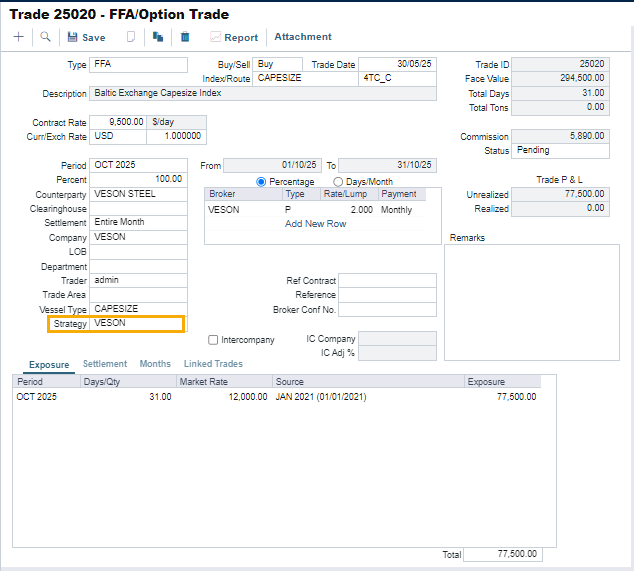Select the Percentage radio button

coord(262,181)
